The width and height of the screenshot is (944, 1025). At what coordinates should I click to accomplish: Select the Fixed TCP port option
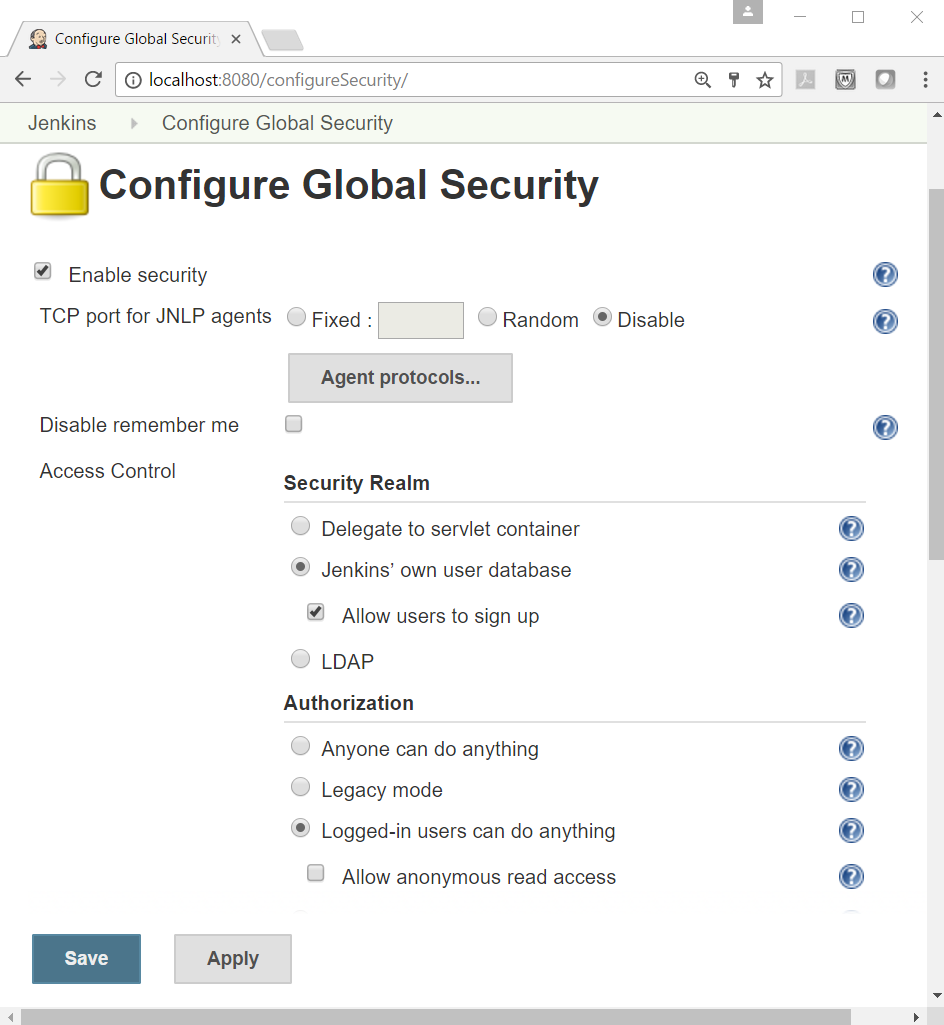[296, 317]
